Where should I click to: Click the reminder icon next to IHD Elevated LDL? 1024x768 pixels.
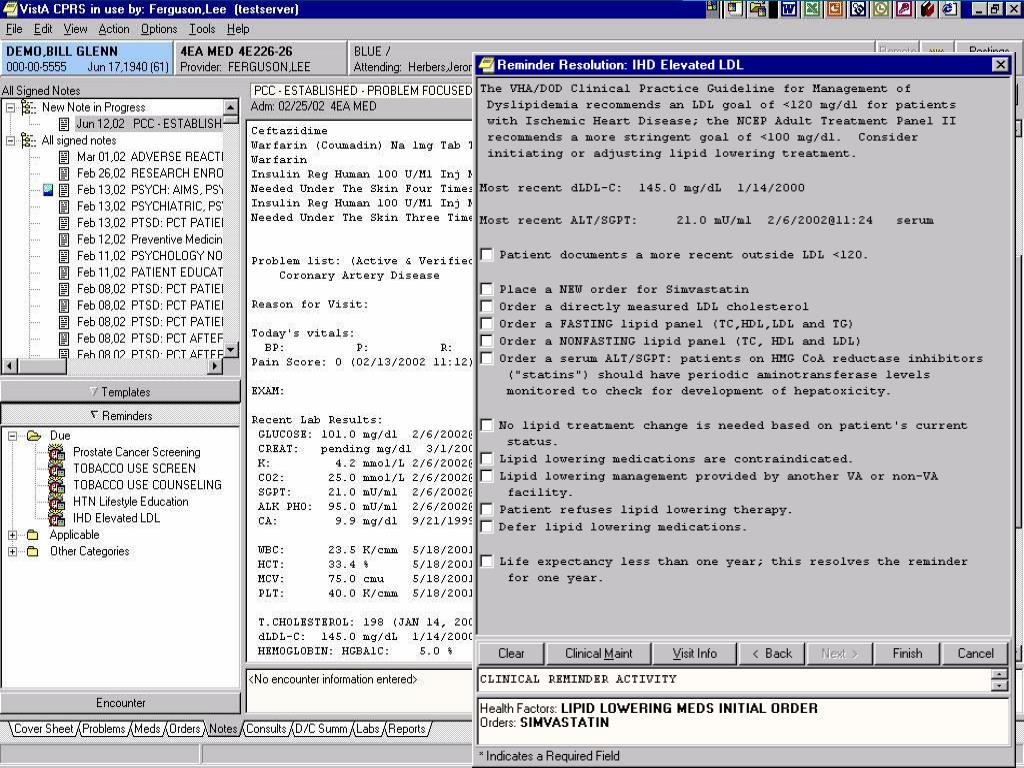(x=57, y=518)
